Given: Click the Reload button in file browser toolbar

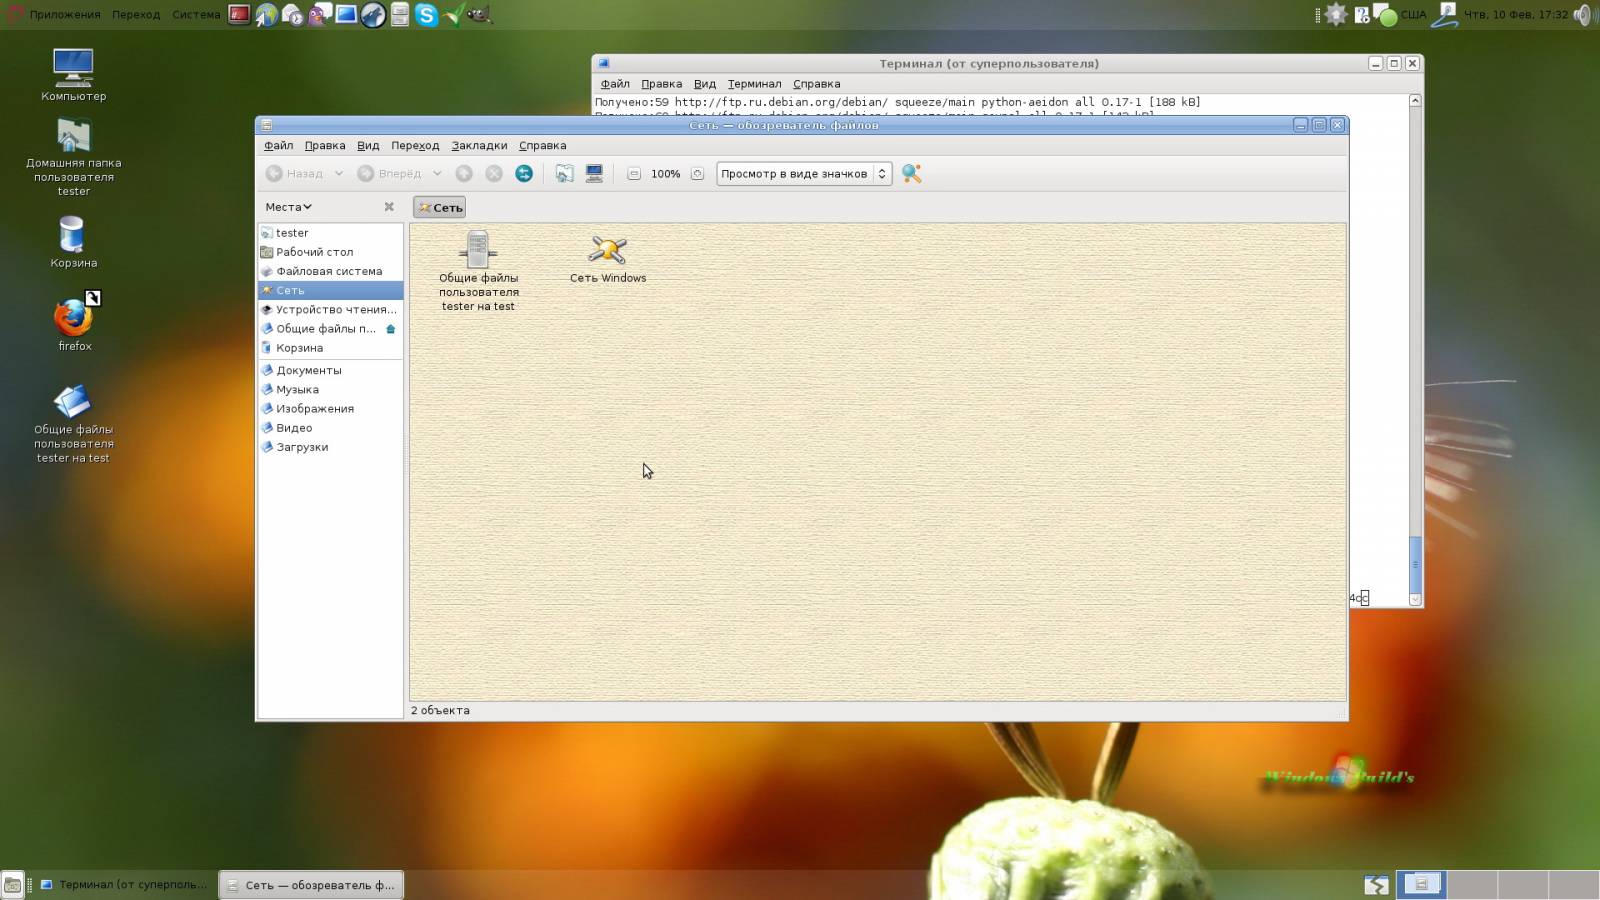Looking at the screenshot, I should pyautogui.click(x=524, y=173).
